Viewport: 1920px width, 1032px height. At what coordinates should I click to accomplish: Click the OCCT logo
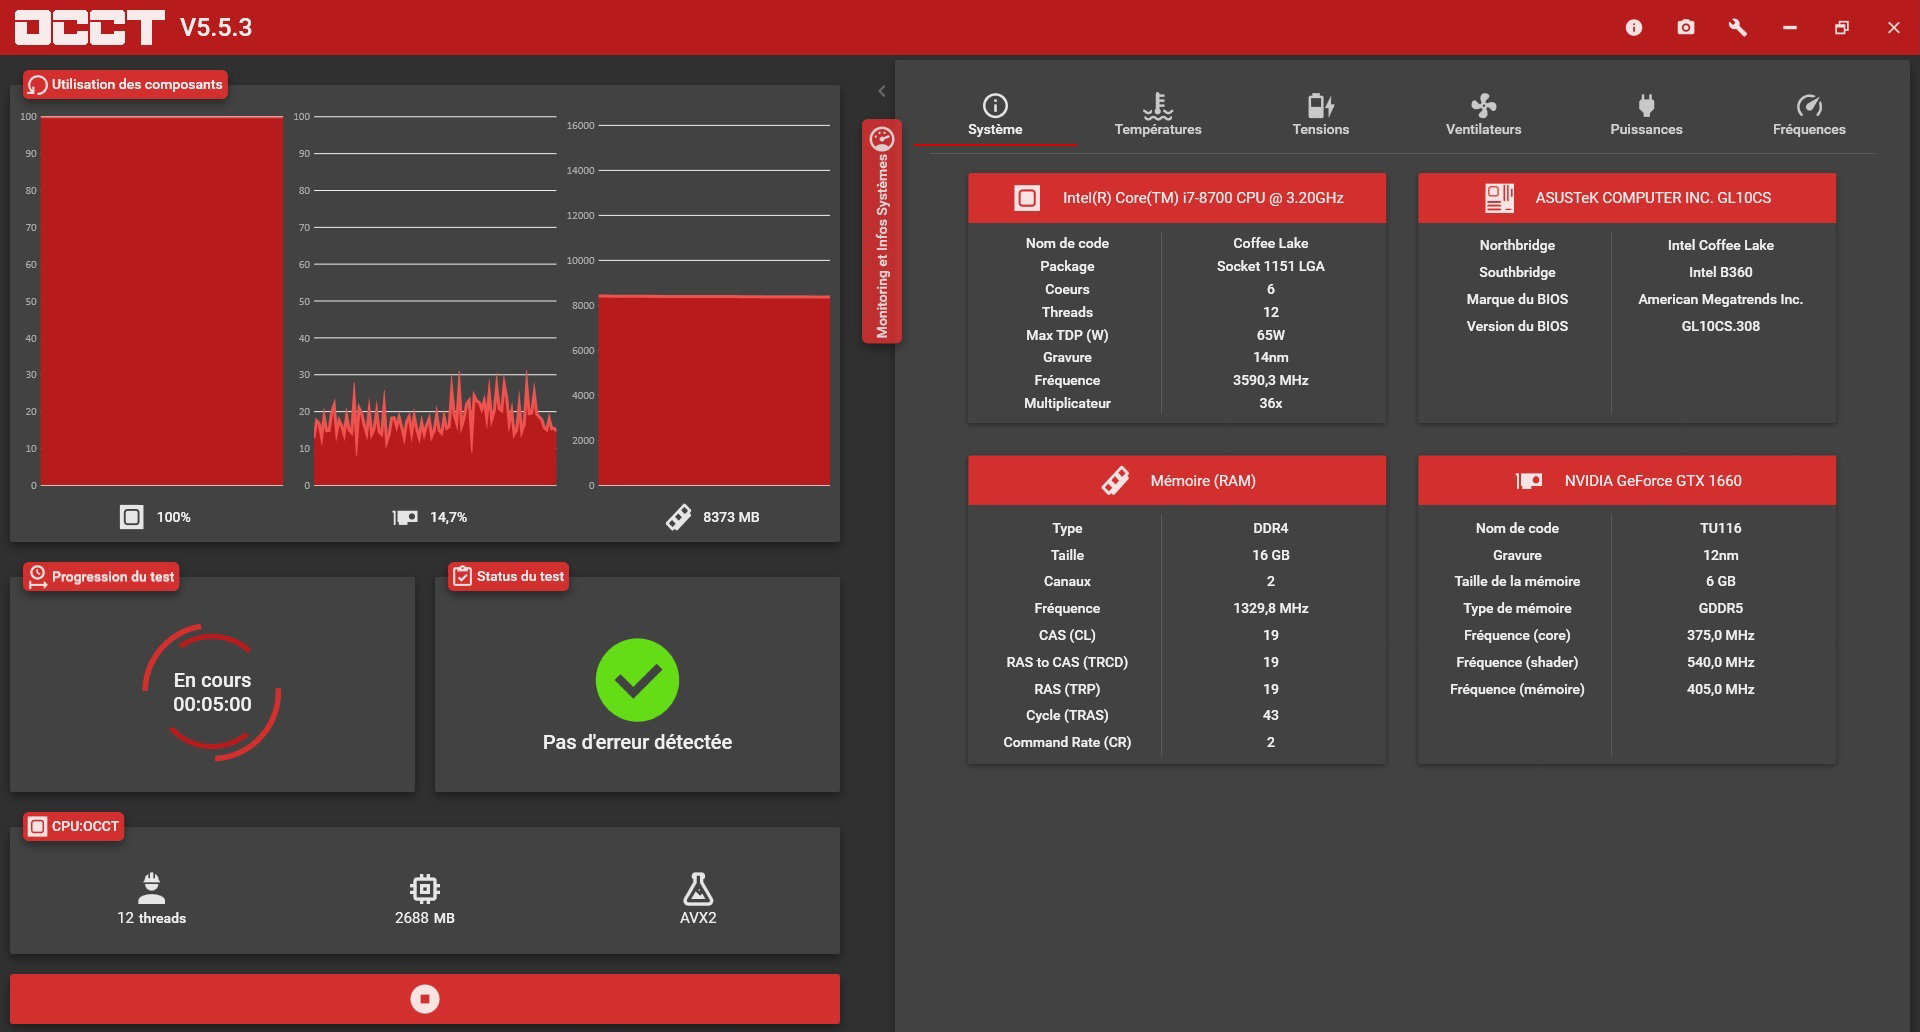pos(89,28)
